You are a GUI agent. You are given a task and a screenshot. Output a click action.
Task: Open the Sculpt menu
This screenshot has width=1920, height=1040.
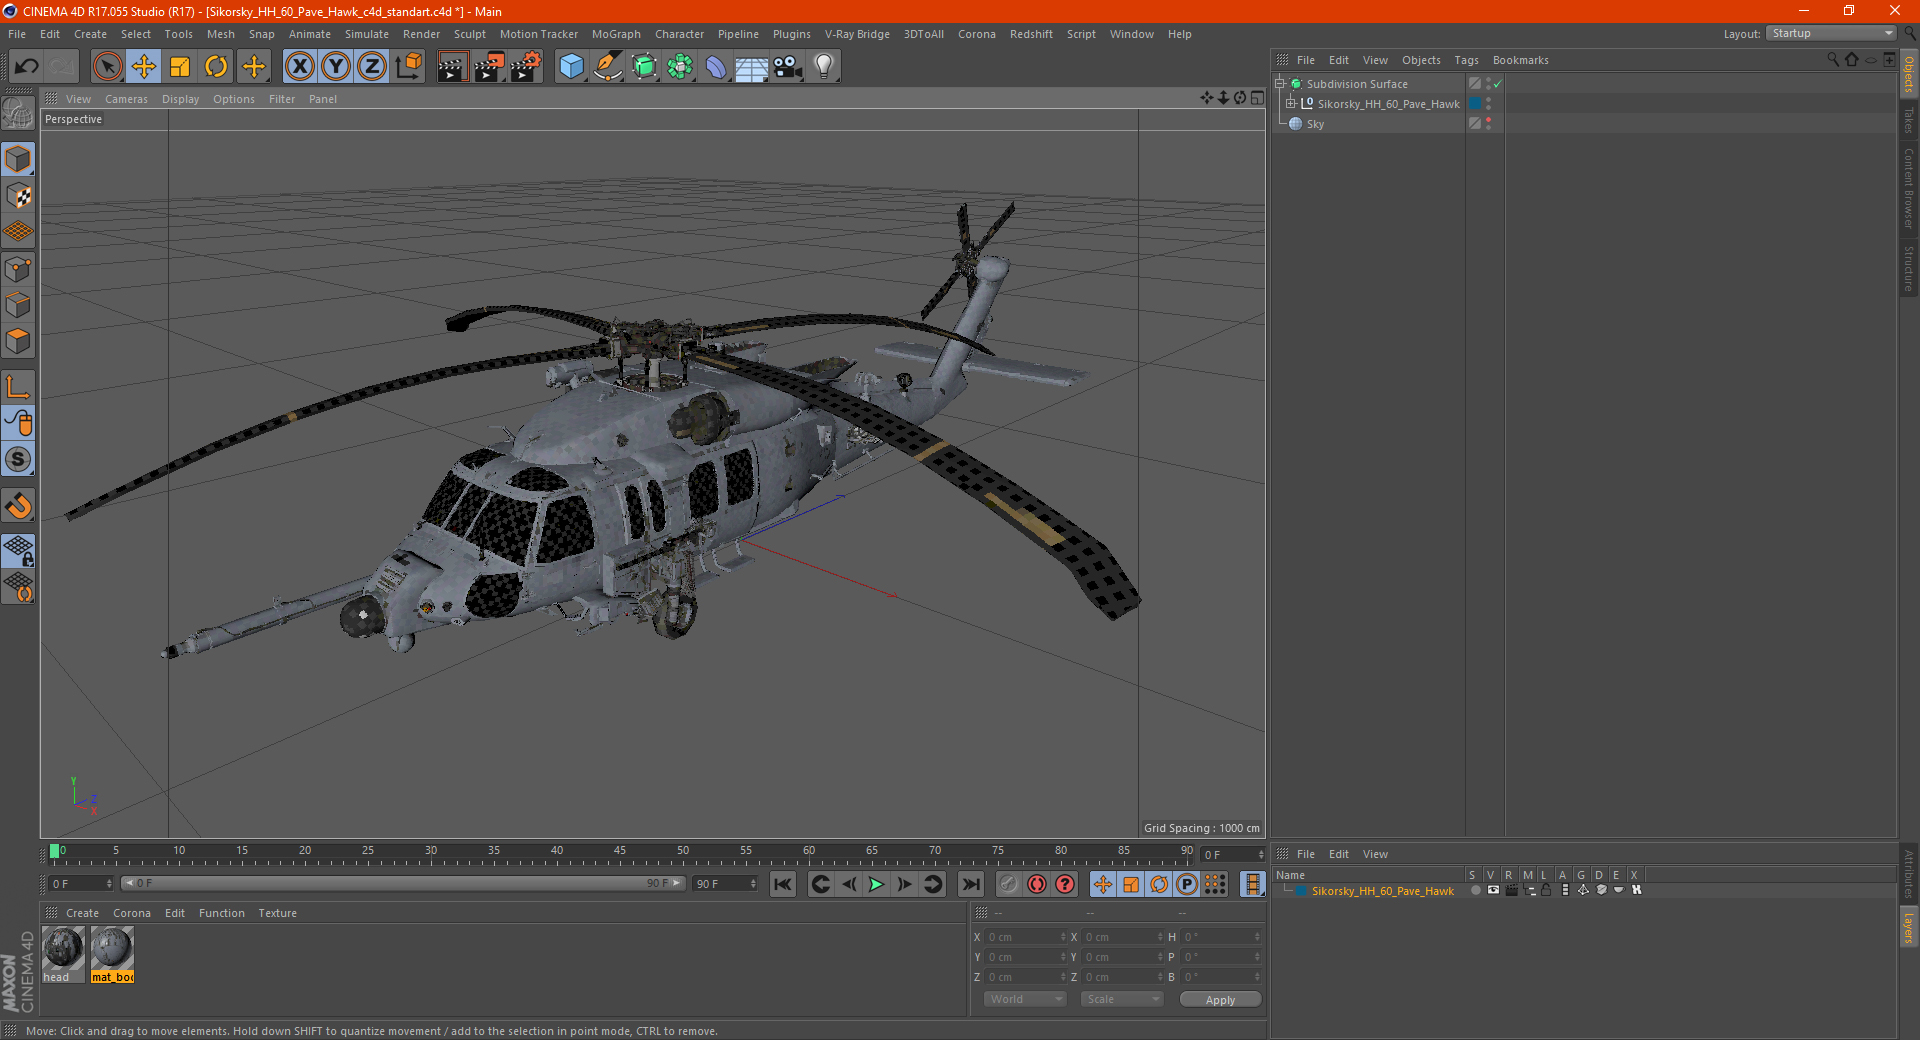[470, 34]
